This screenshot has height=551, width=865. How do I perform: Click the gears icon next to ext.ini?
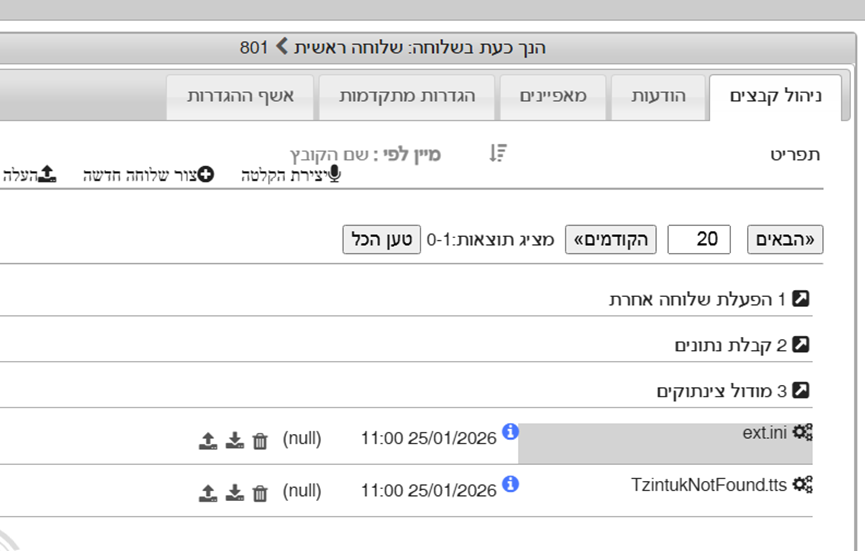[x=802, y=432]
